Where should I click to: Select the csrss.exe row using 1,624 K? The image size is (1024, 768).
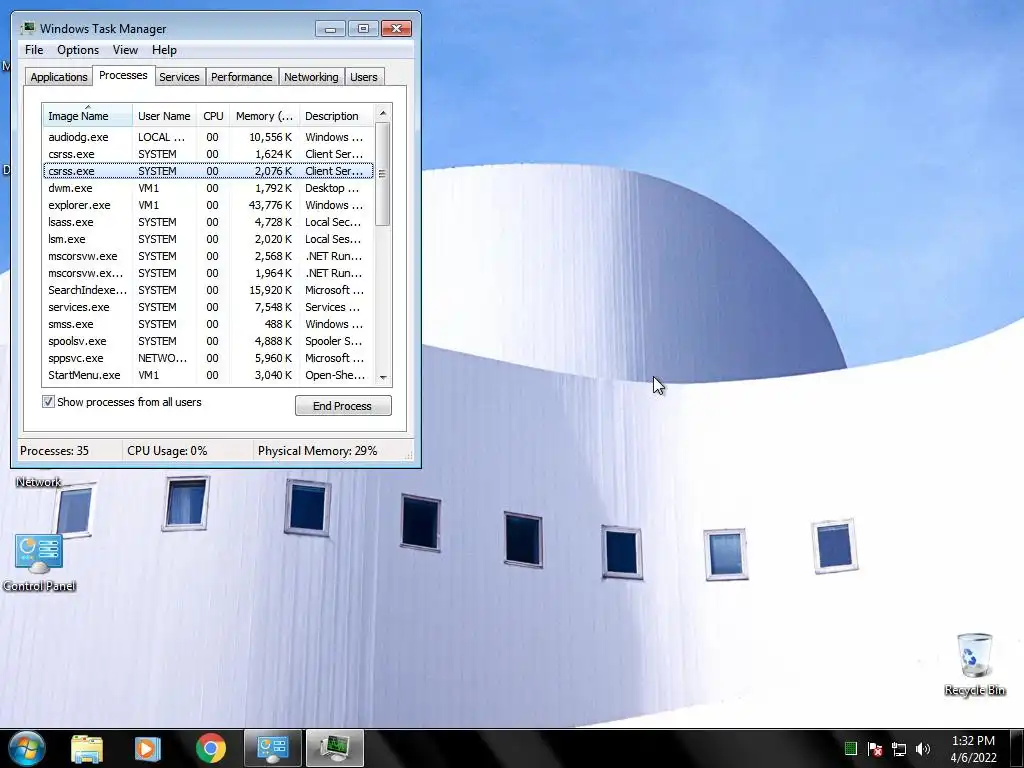tap(208, 154)
